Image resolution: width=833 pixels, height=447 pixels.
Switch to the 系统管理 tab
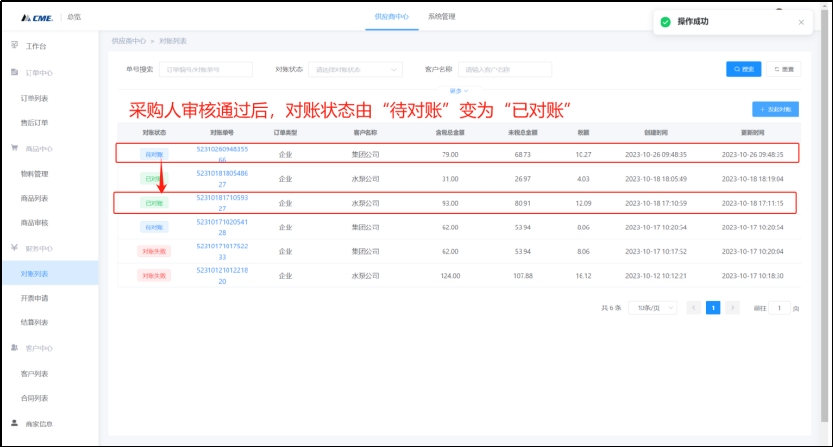click(441, 17)
